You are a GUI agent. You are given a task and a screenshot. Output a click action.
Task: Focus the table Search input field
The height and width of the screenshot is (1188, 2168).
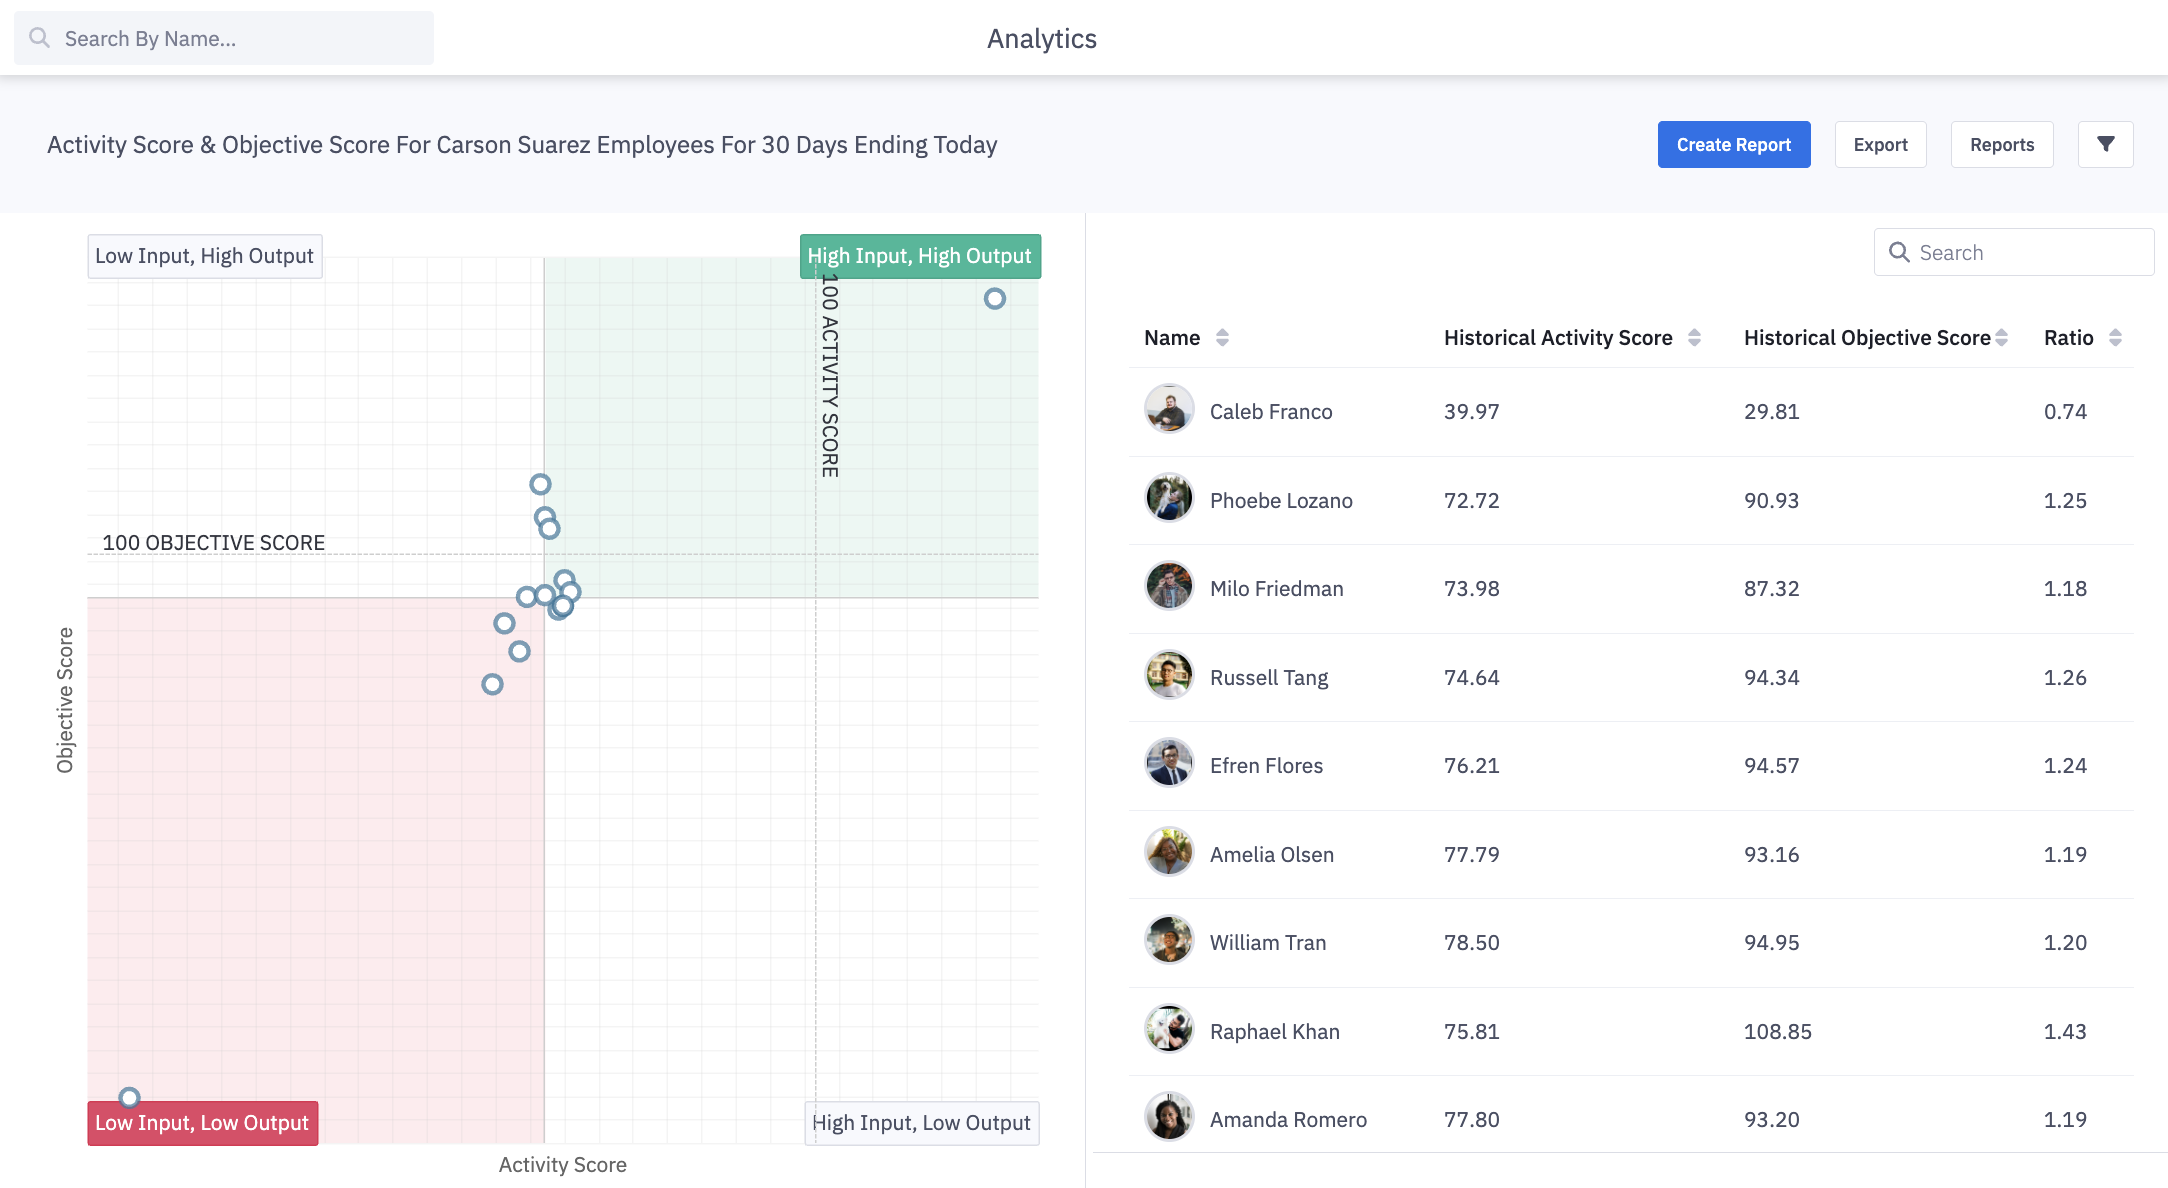tap(2030, 253)
